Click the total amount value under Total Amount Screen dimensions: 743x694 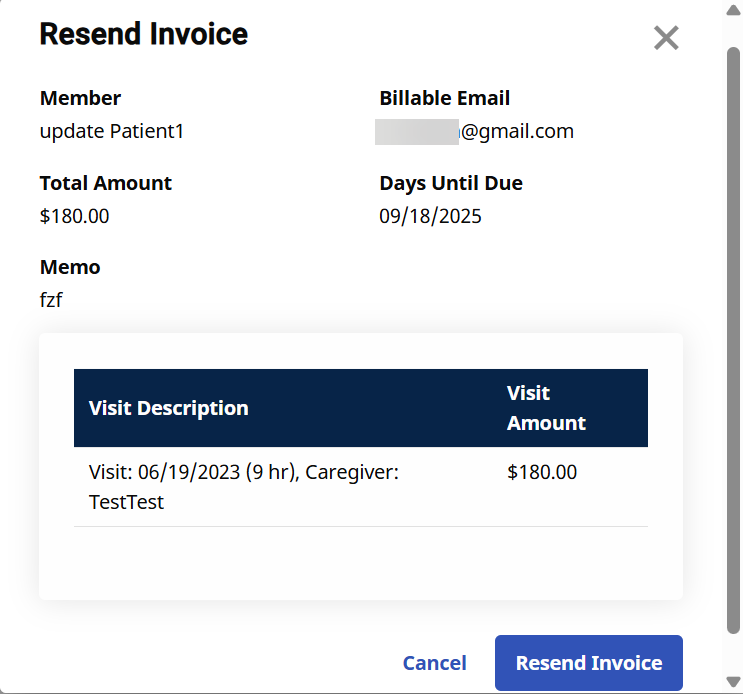pyautogui.click(x=75, y=216)
